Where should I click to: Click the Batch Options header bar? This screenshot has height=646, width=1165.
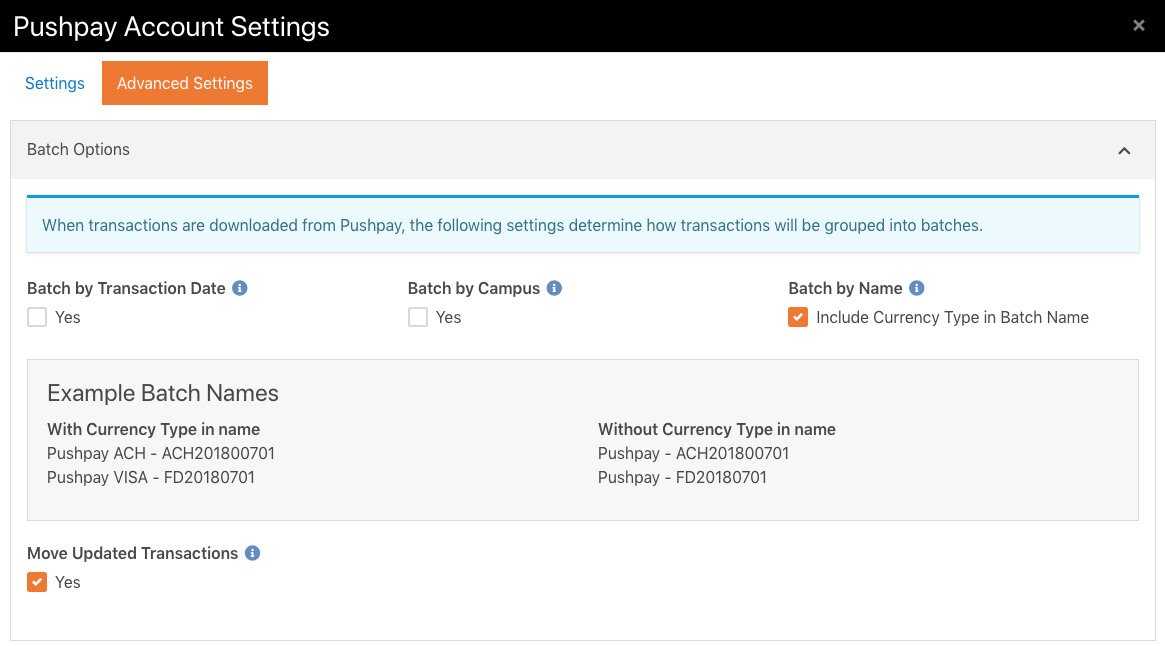coord(78,149)
